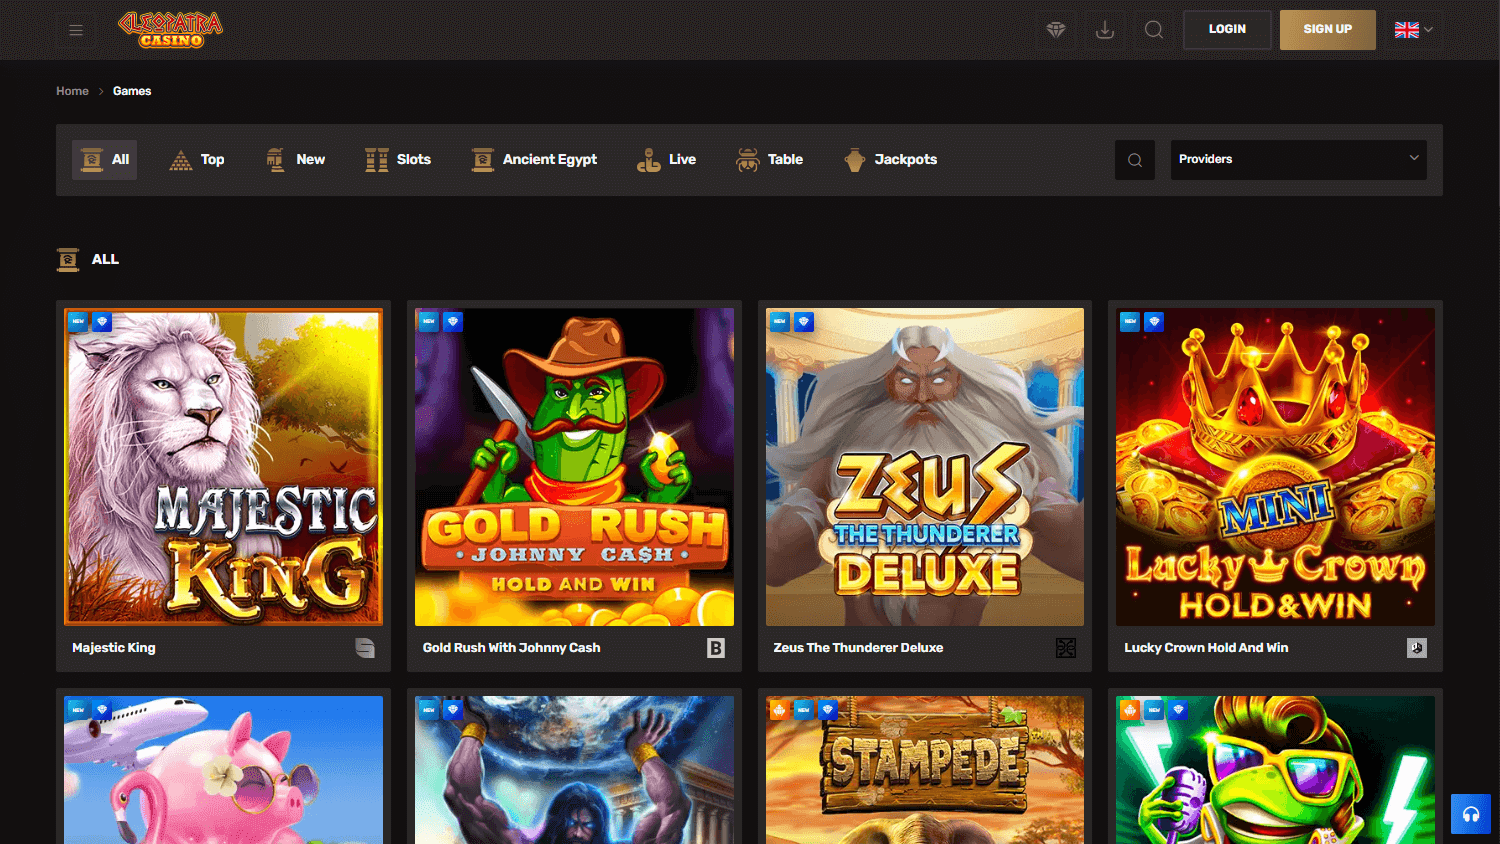Viewport: 1500px width, 844px height.
Task: Select the Slots category tab
Action: [x=398, y=160]
